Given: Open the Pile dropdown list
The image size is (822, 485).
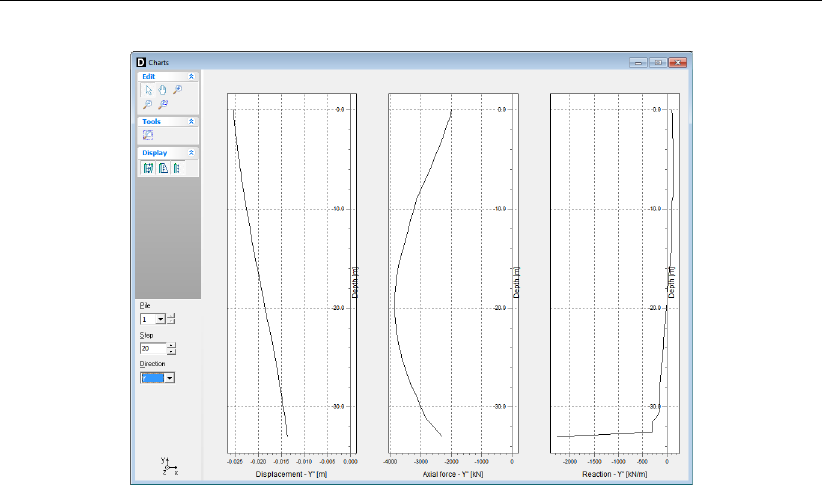Looking at the screenshot, I should tap(160, 319).
